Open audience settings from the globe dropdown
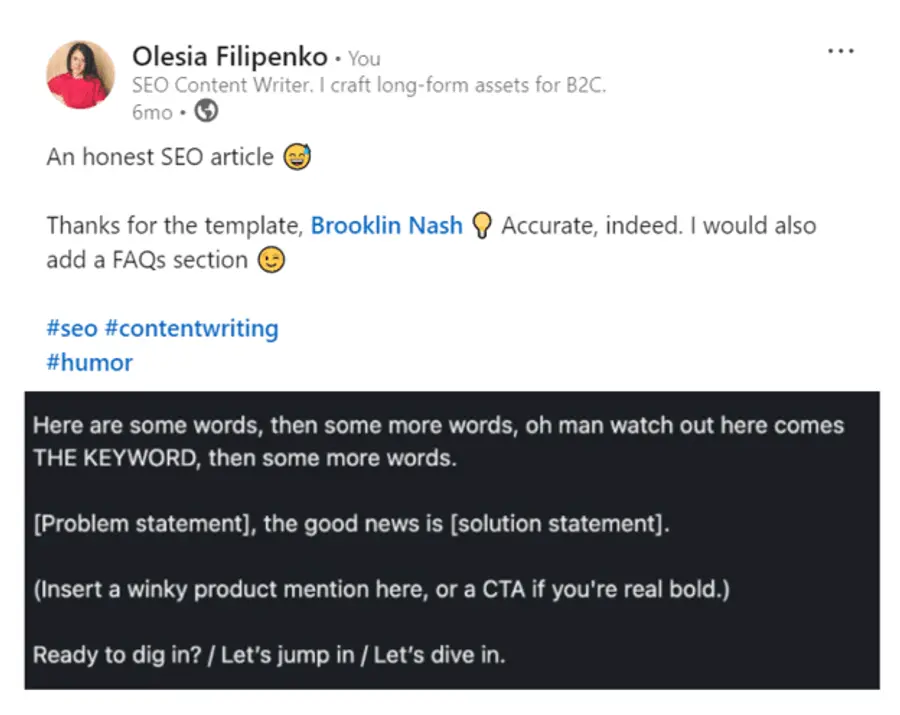The height and width of the screenshot is (715, 900). [x=207, y=112]
